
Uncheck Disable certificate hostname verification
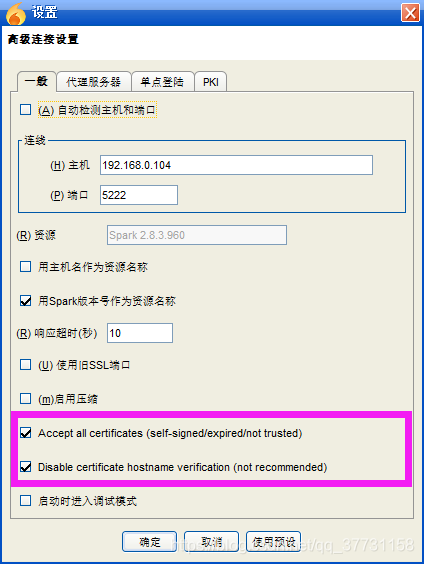point(26,467)
